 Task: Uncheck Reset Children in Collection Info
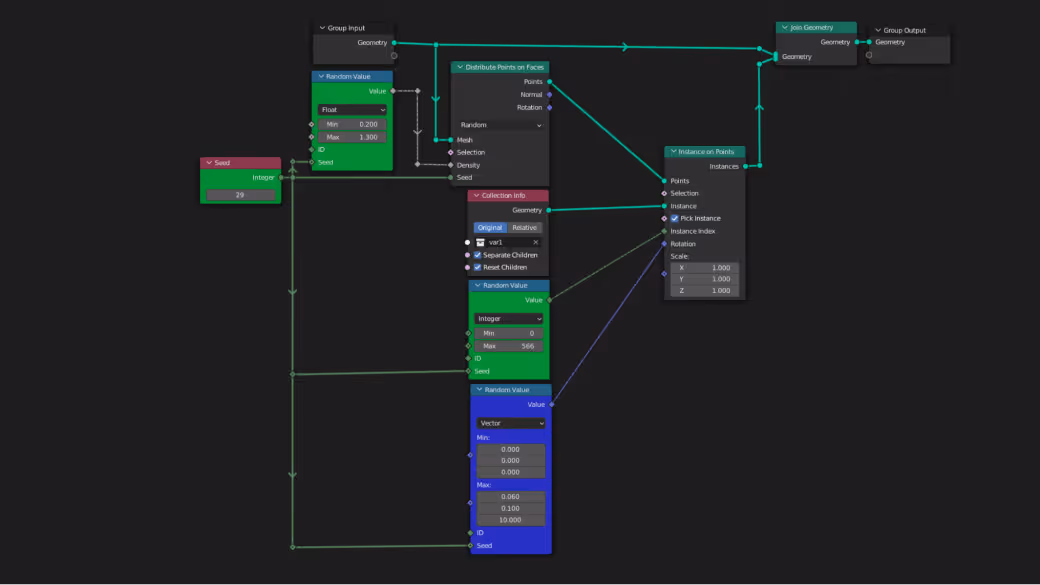click(477, 267)
